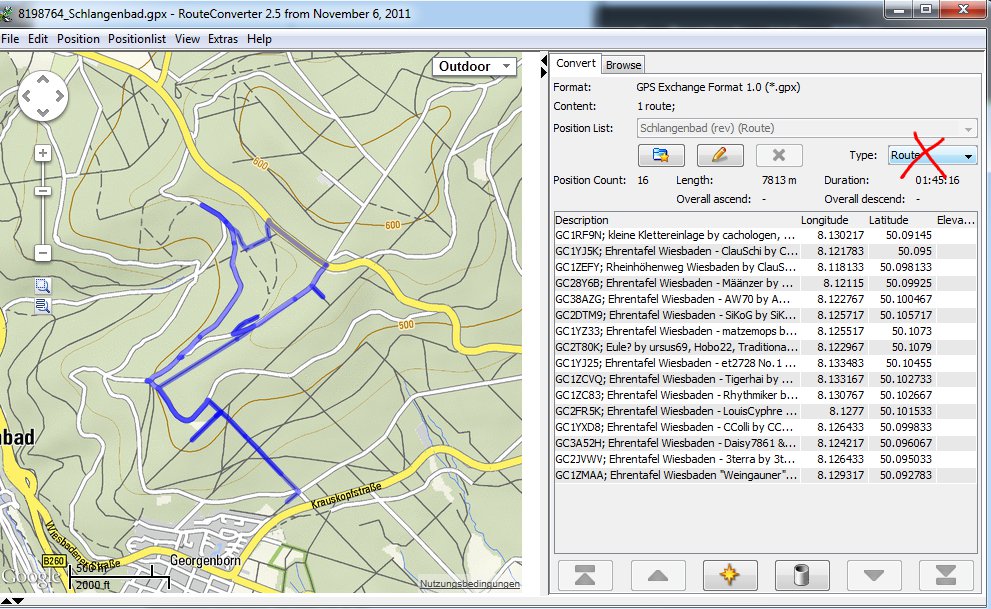Maximize the RouteConverter window
This screenshot has height=609, width=991.
click(927, 10)
